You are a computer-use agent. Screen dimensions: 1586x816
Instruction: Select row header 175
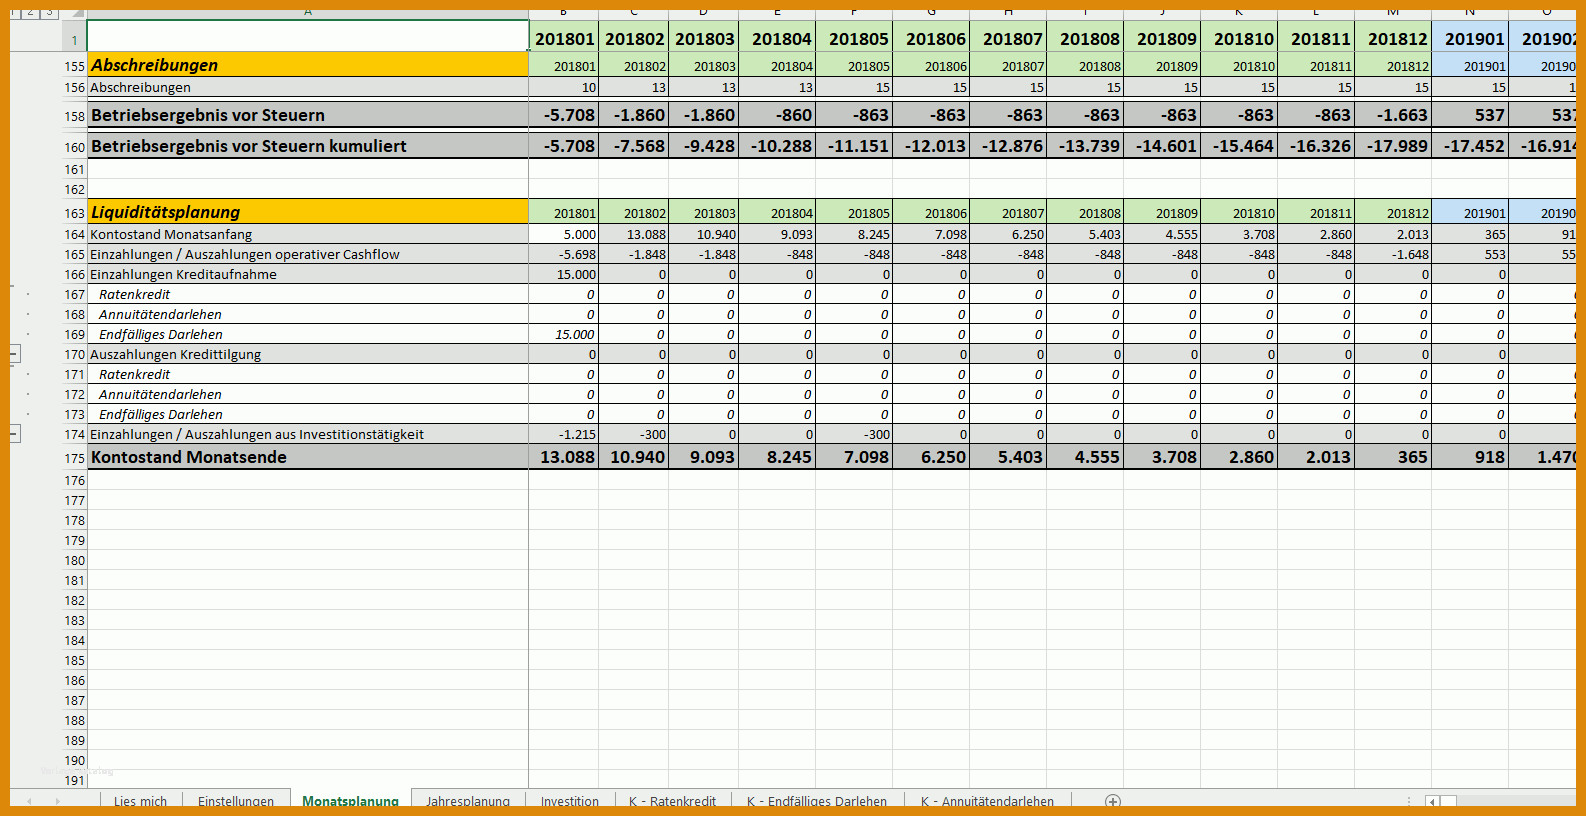[x=74, y=457]
